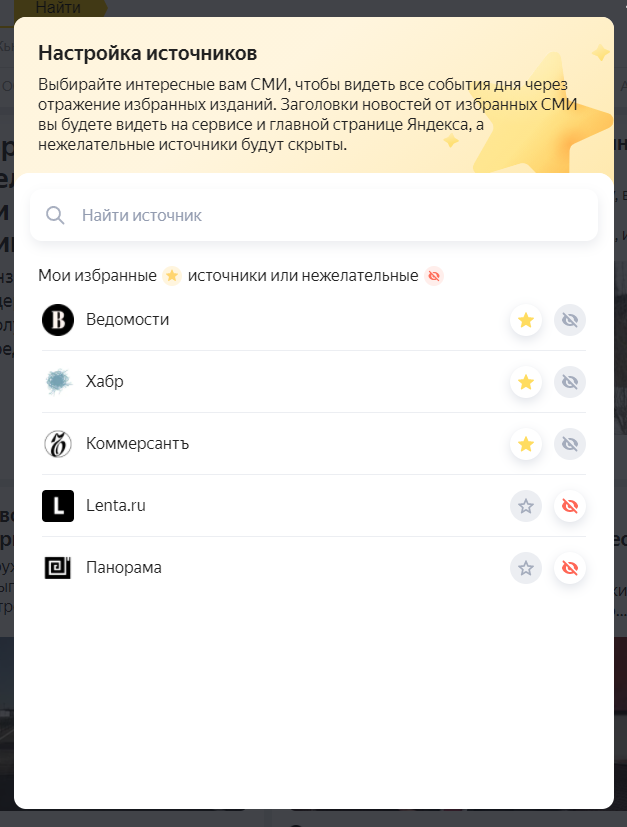The width and height of the screenshot is (627, 827).
Task: Remove Ведомости from favorites via star
Action: coord(526,320)
